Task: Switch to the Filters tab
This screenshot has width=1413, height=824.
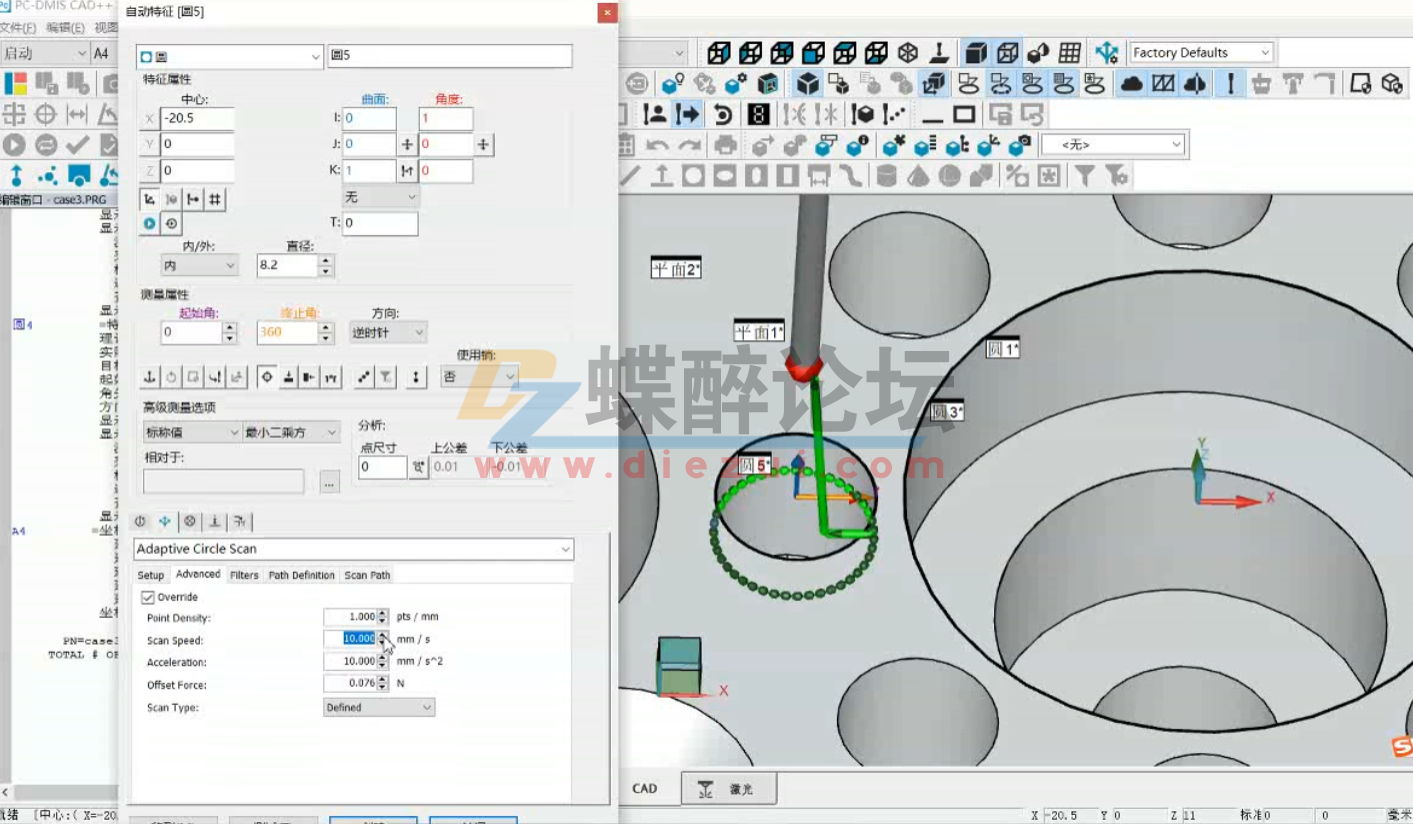Action: tap(244, 575)
